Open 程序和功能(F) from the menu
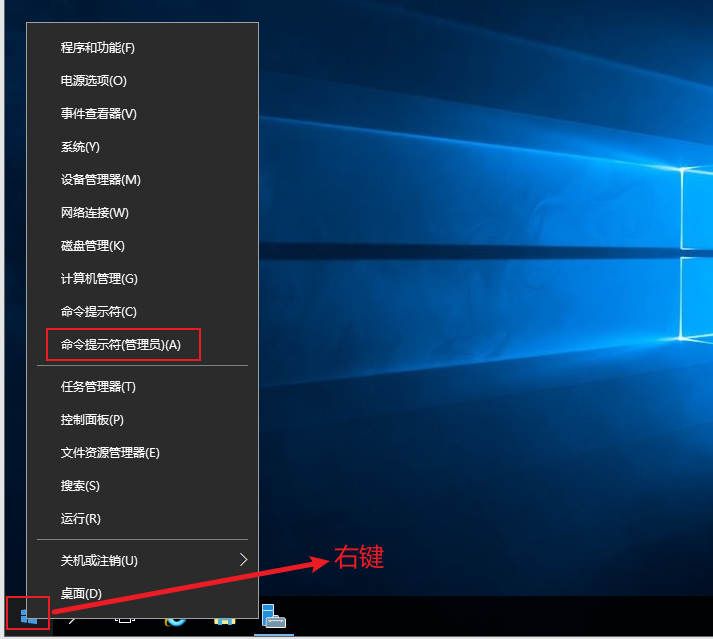Screen dimensions: 713x639 (142, 48)
